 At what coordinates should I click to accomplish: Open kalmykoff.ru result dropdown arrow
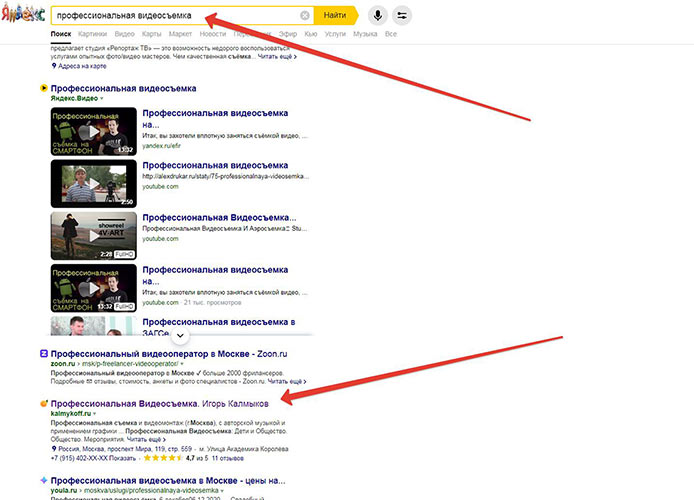pos(95,414)
